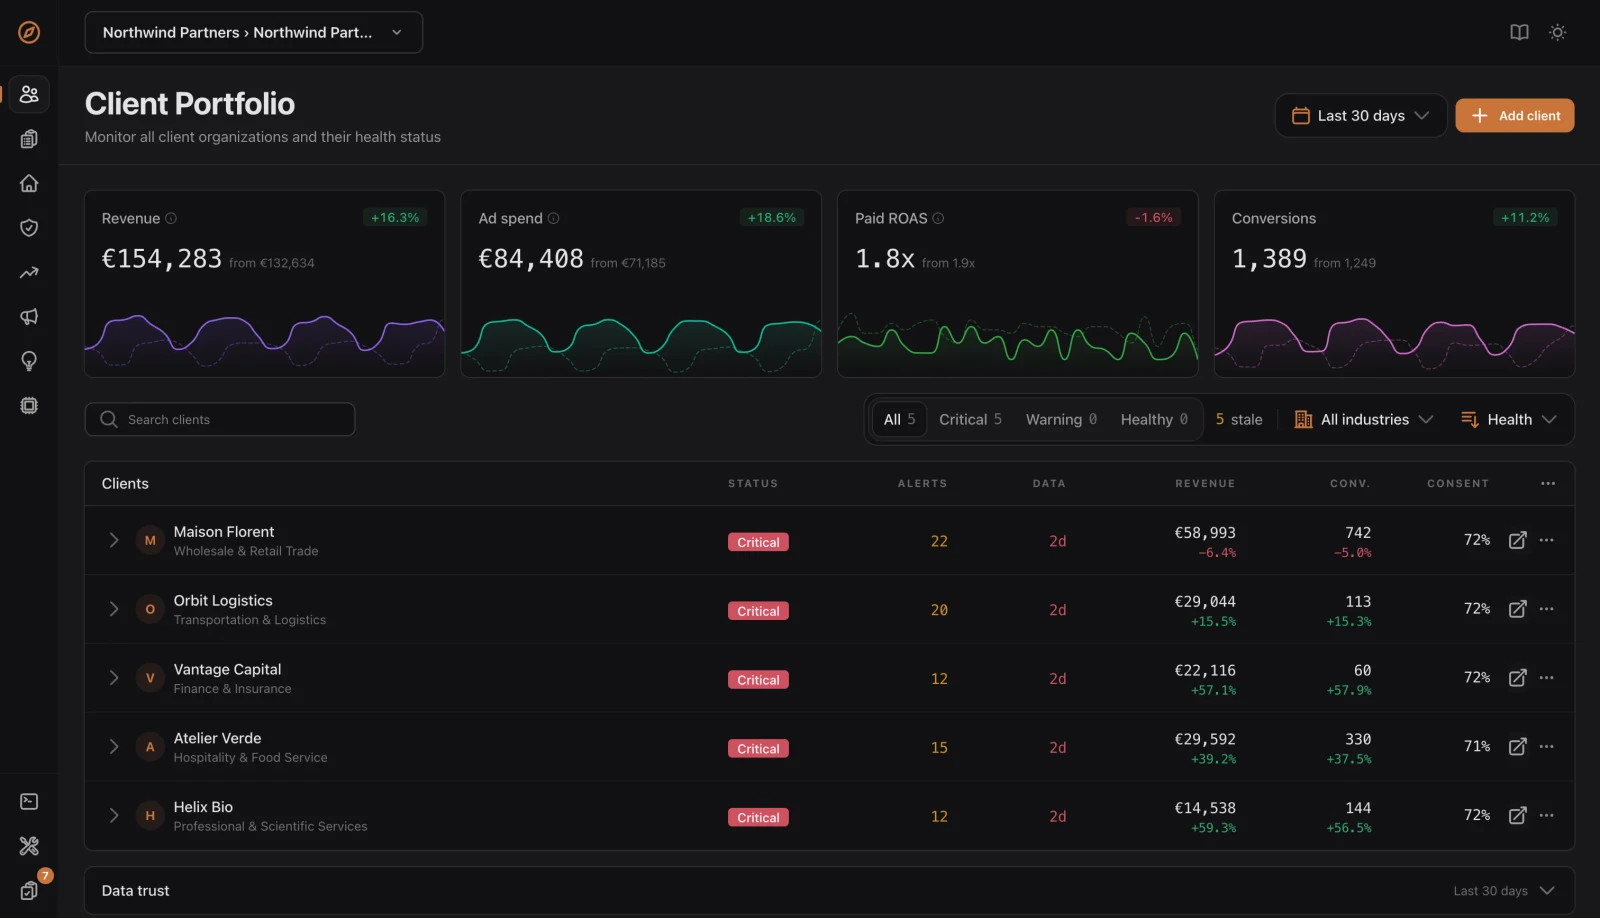This screenshot has height=918, width=1600.
Task: Show info tooltip for Revenue card
Action: [171, 218]
